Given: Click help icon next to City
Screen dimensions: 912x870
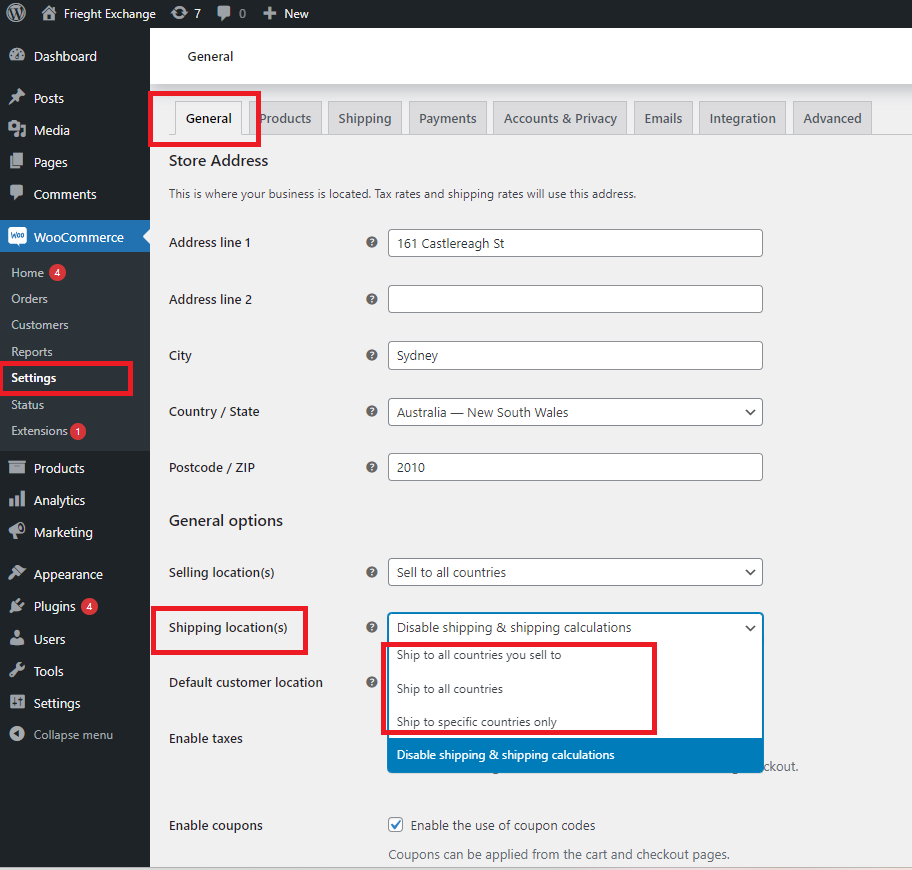Looking at the screenshot, I should (372, 355).
